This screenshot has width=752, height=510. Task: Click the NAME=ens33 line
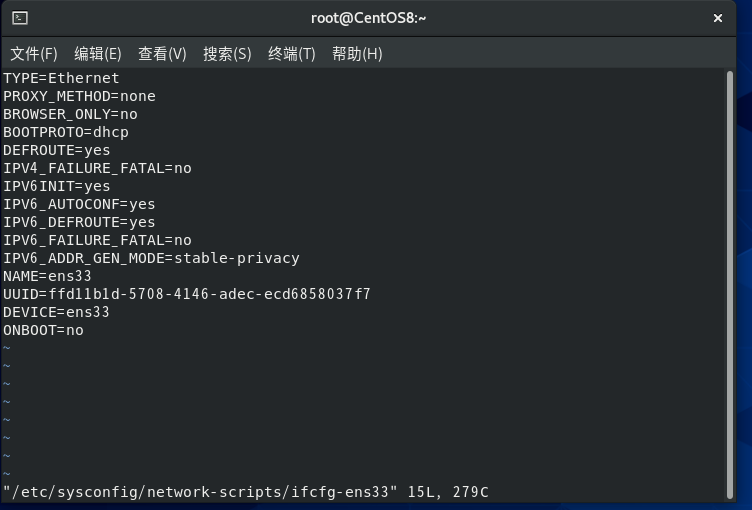tap(47, 276)
